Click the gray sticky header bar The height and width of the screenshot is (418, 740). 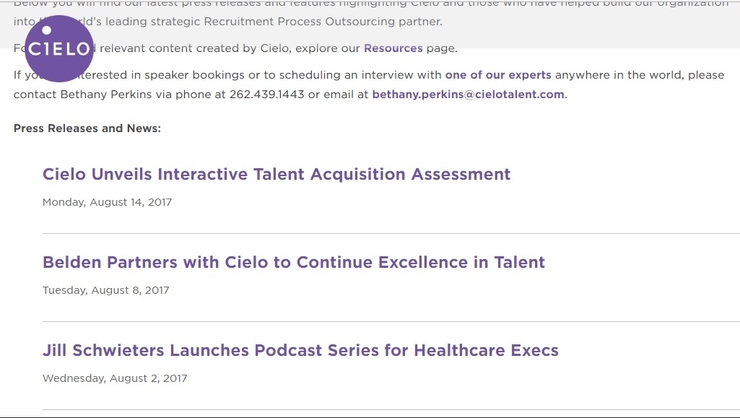point(370,24)
